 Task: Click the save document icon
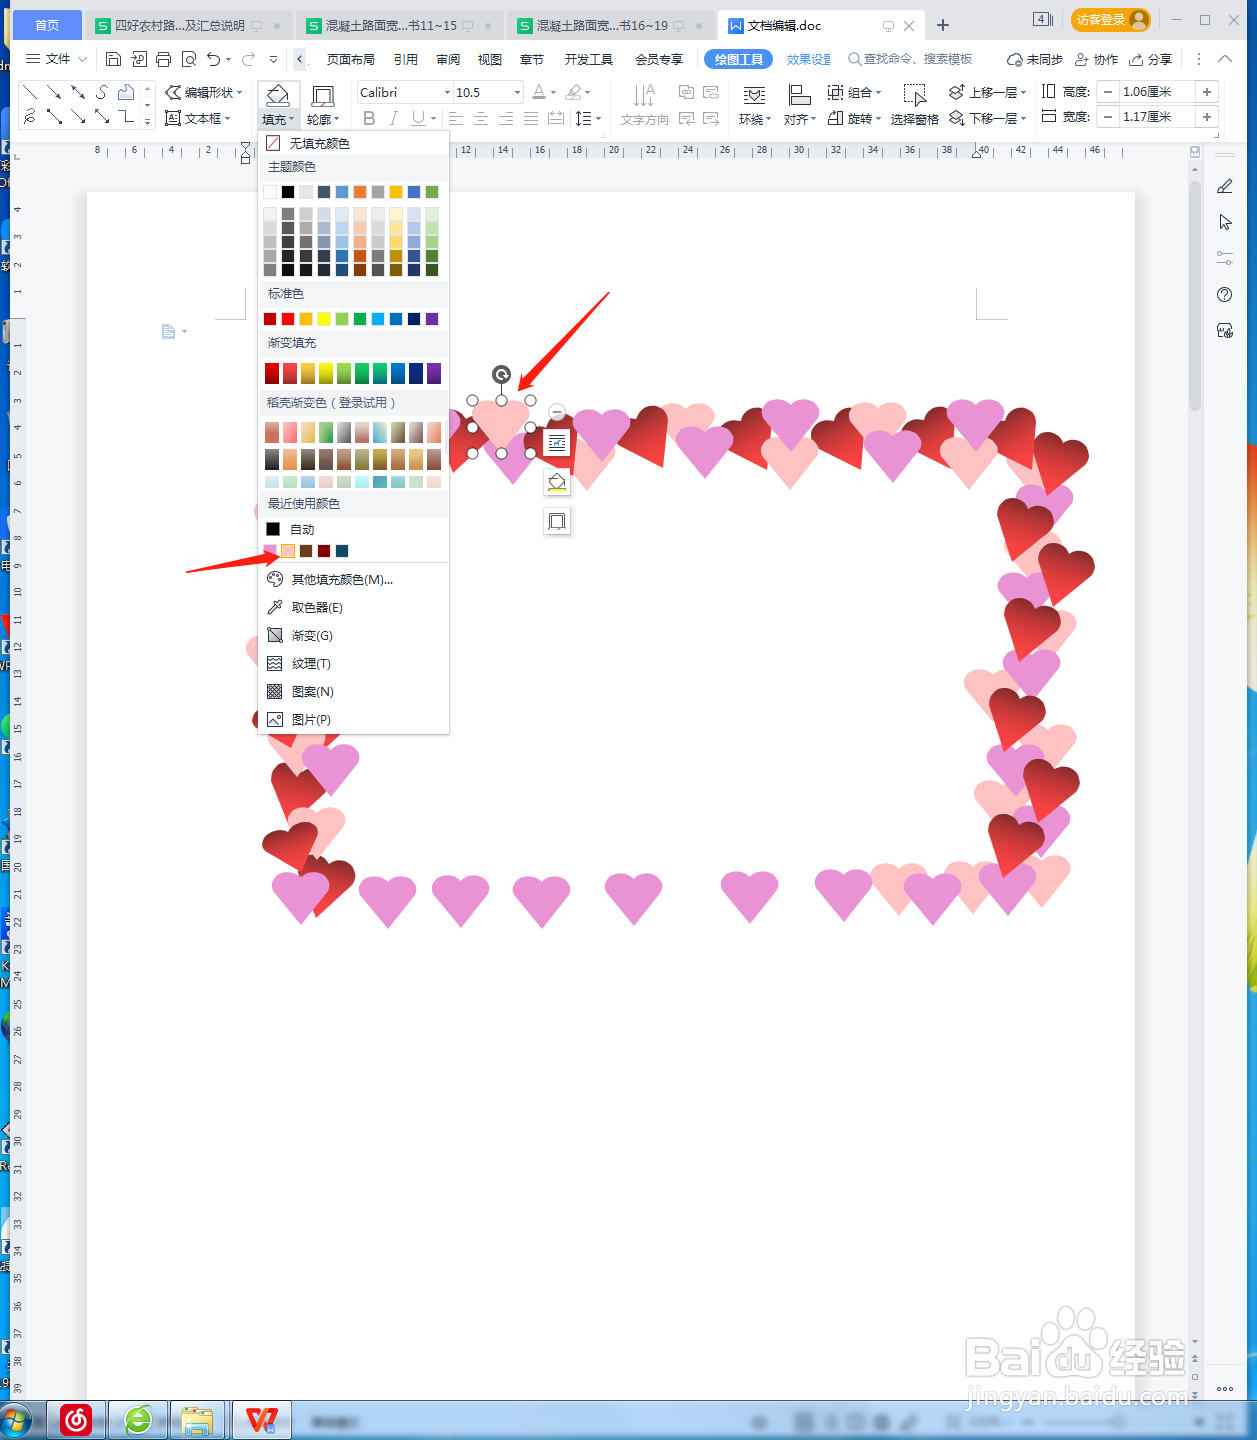point(113,59)
